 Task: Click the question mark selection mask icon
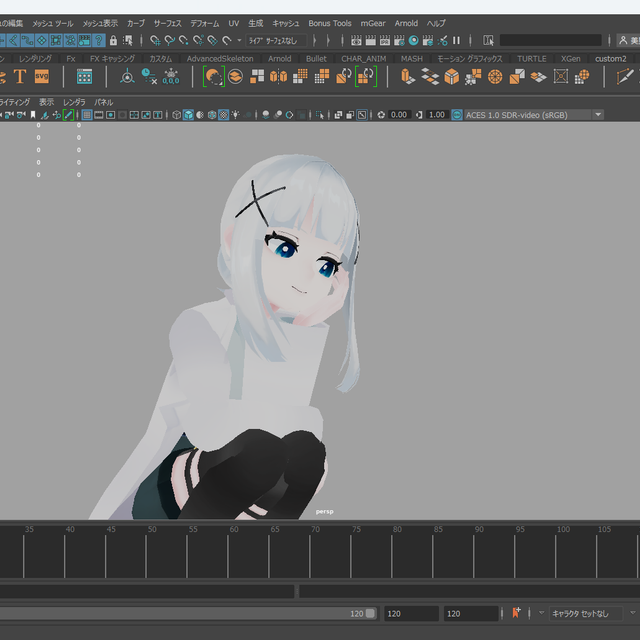(98, 40)
